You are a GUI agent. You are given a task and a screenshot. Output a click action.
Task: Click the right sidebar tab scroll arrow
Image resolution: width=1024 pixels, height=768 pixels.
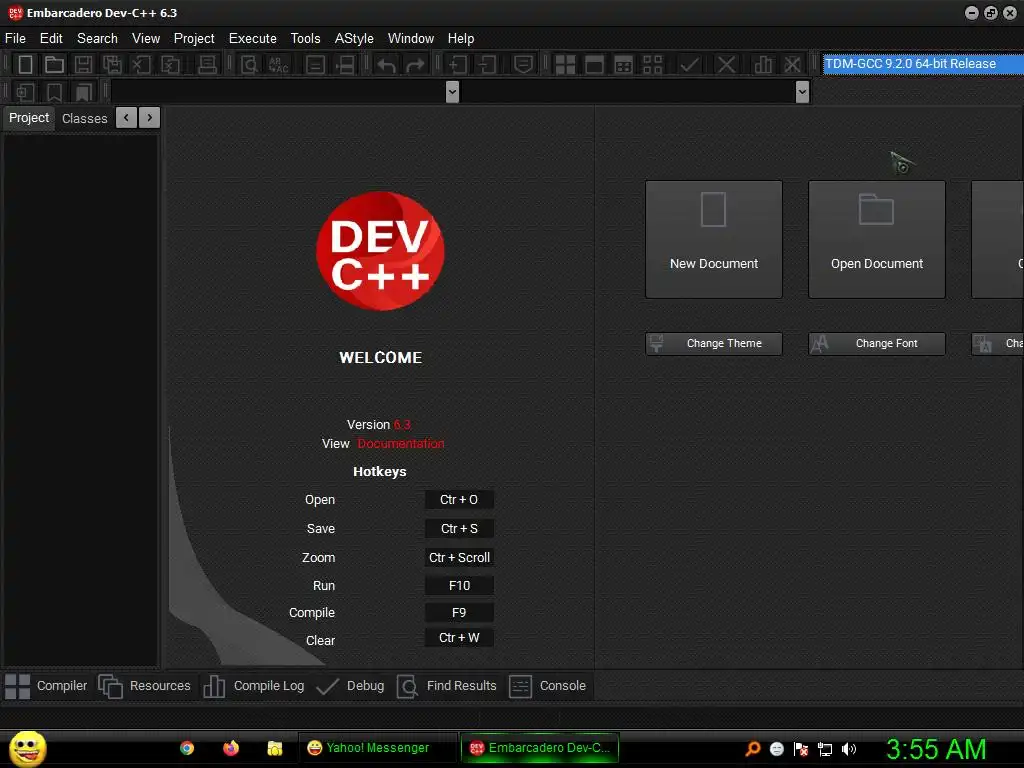tap(150, 118)
